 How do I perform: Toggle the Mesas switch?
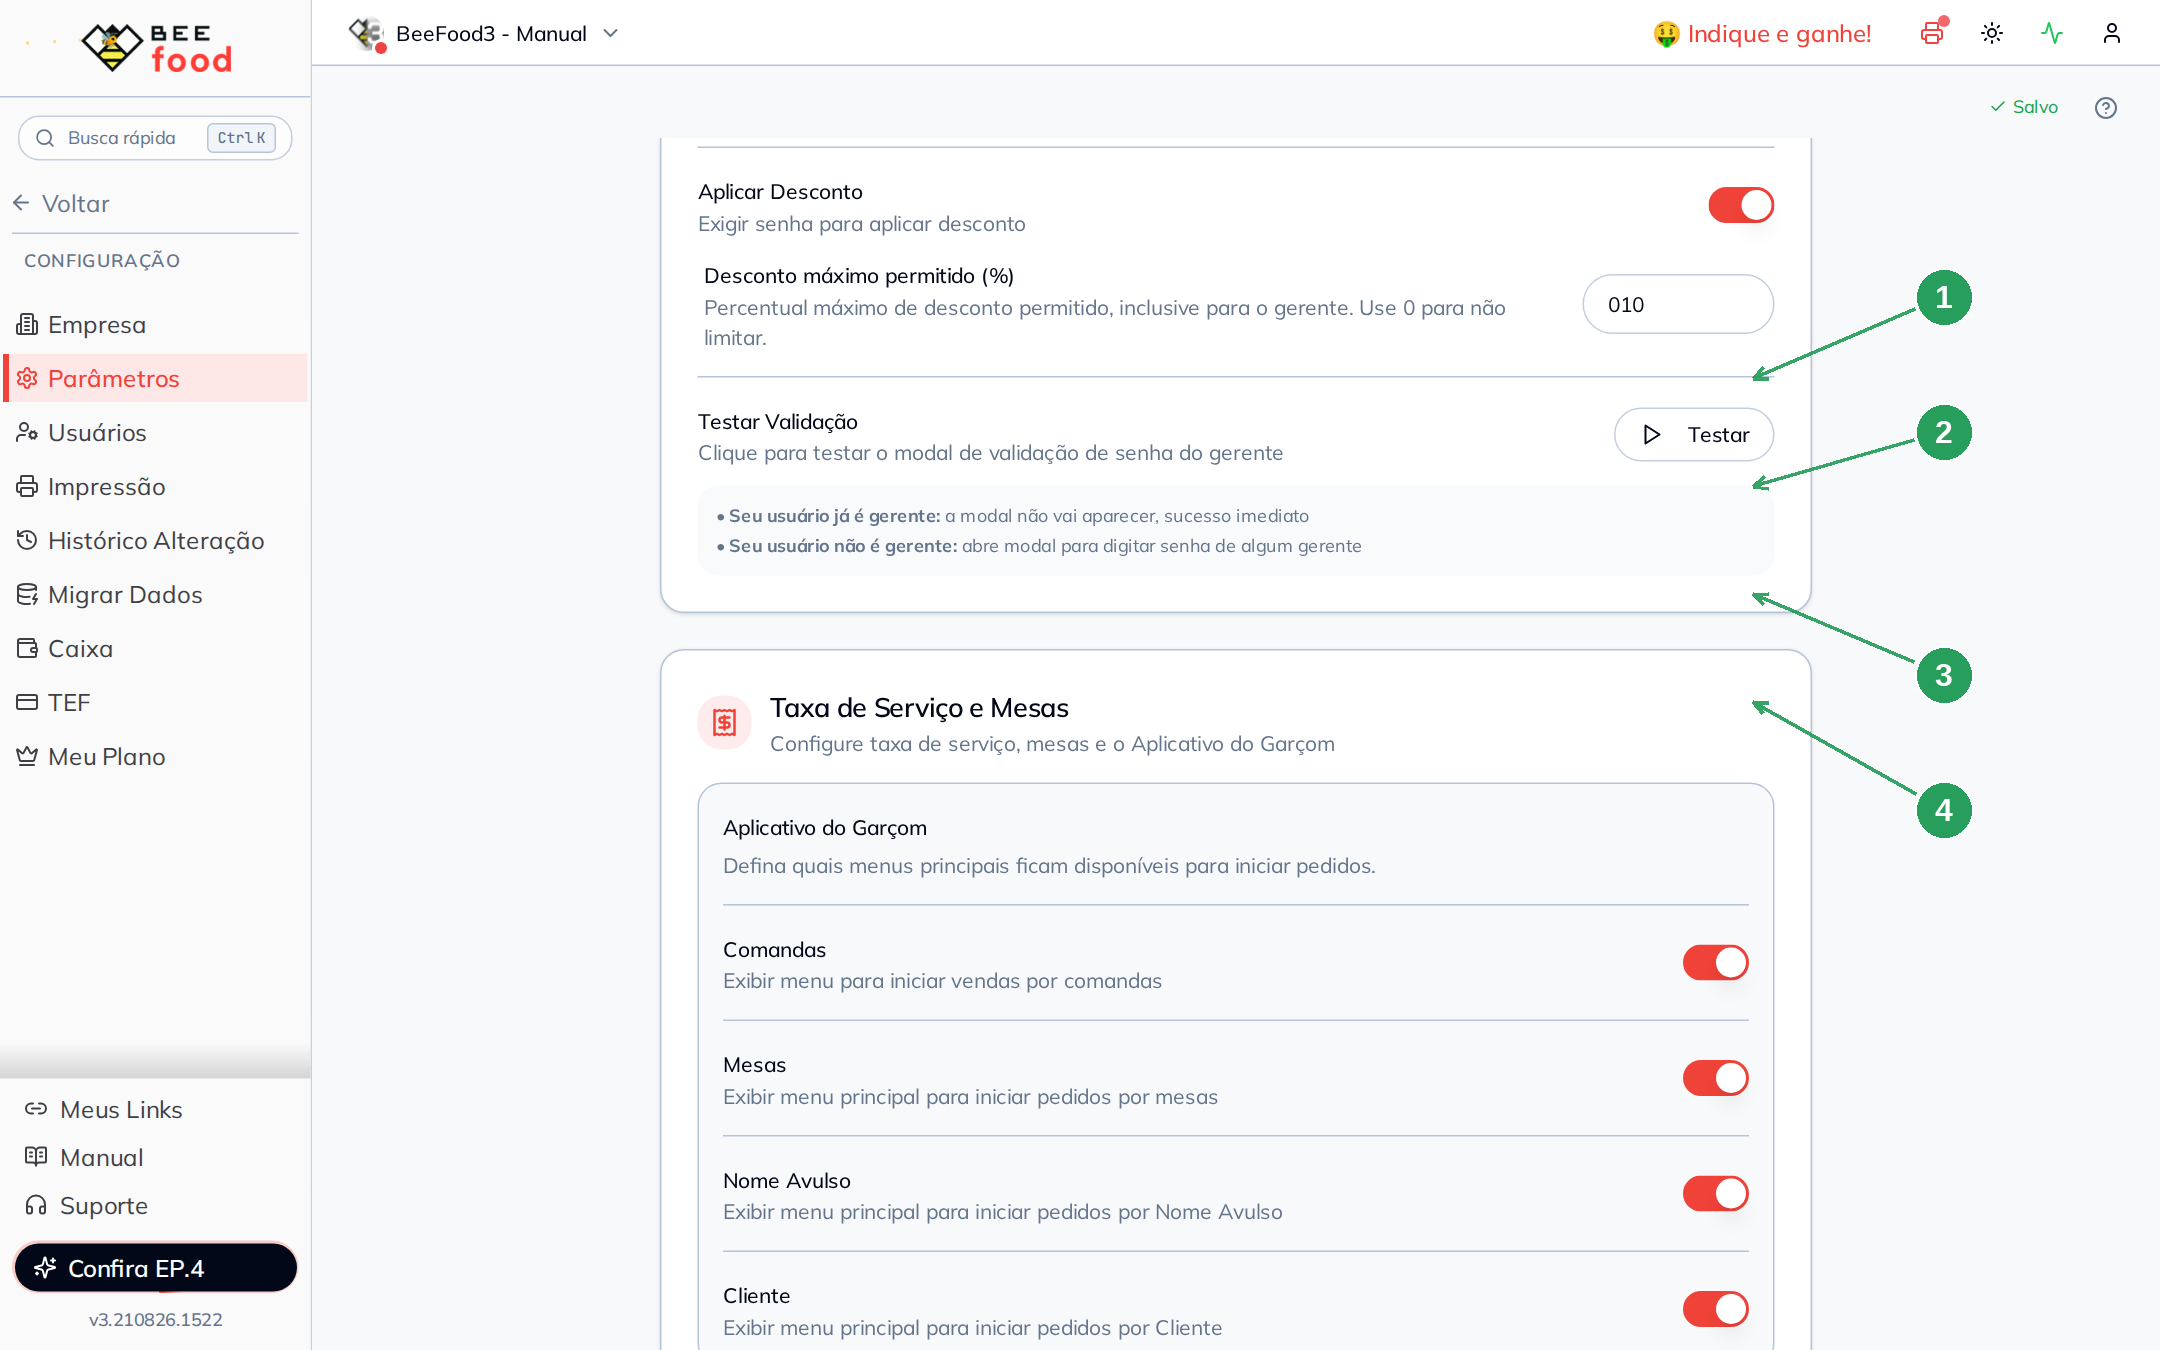tap(1716, 1078)
